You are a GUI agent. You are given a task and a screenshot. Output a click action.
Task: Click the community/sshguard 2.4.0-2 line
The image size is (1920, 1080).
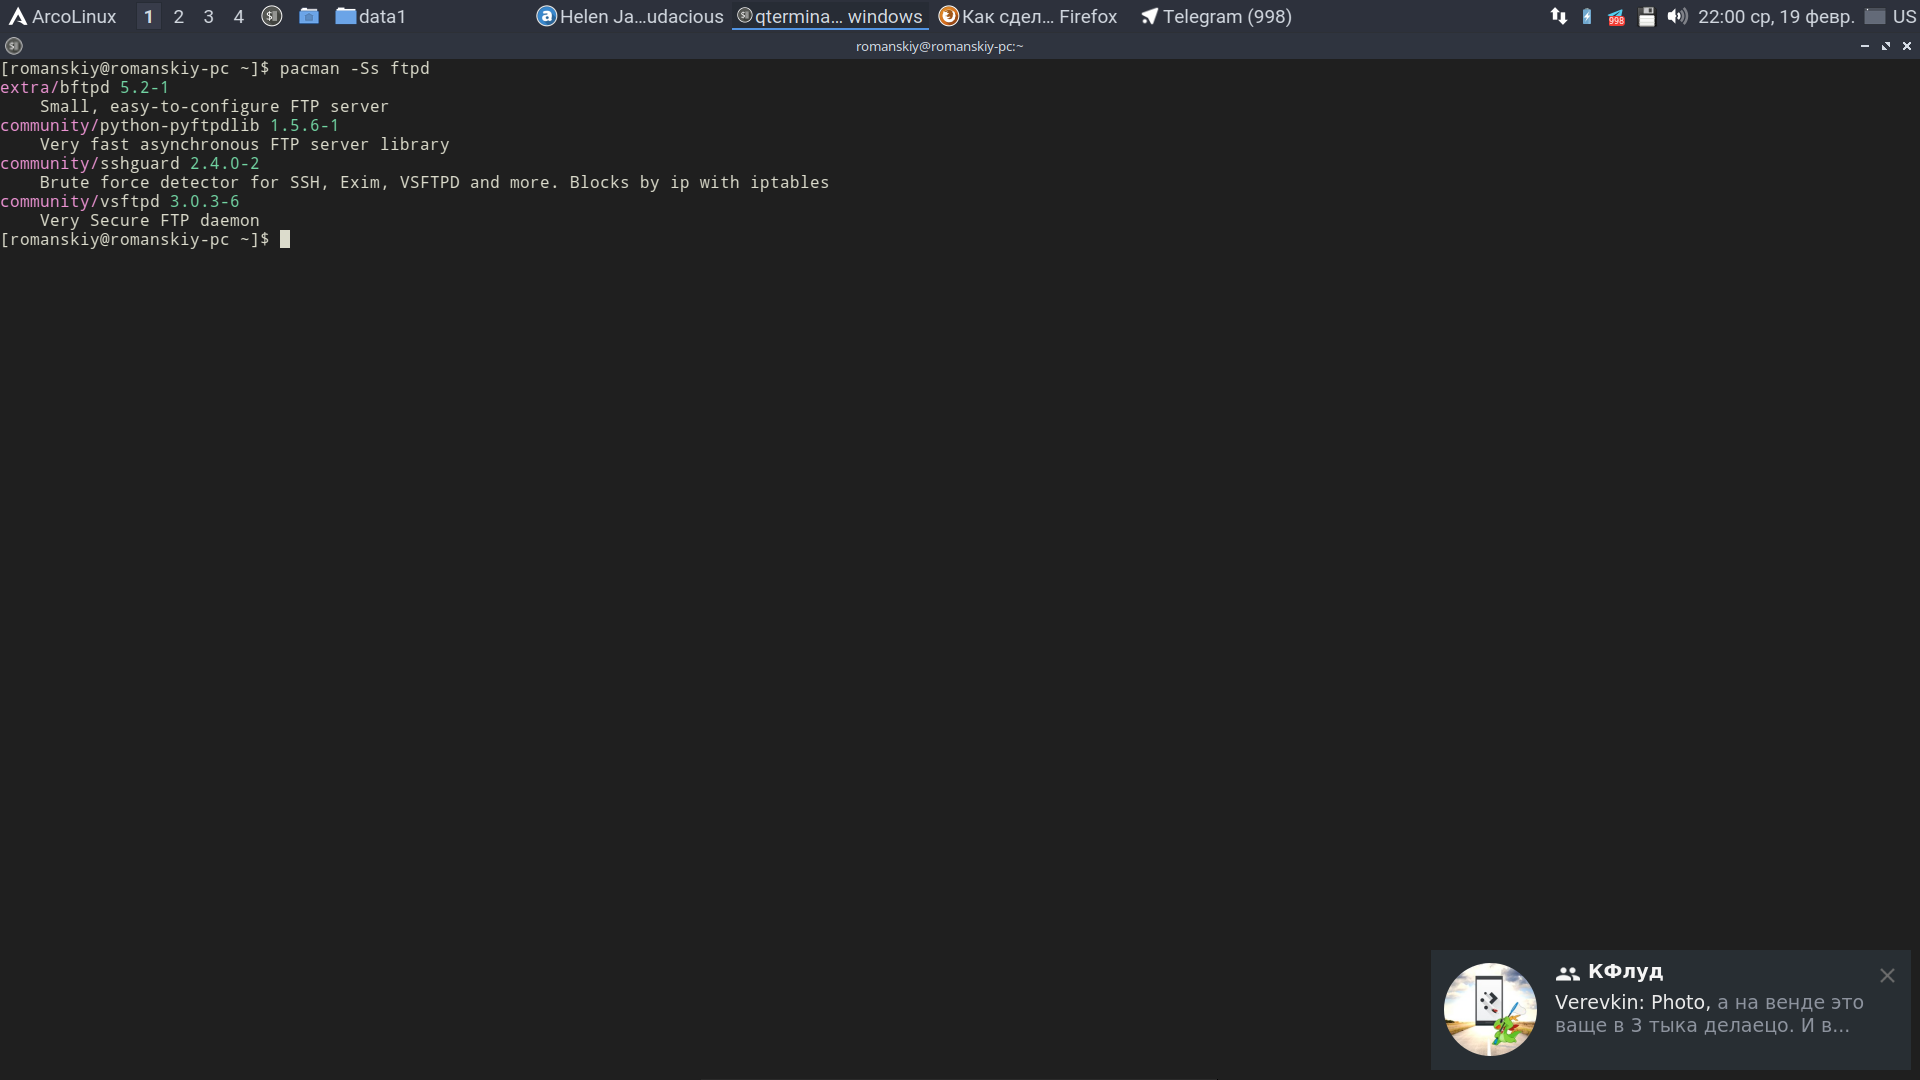click(130, 163)
